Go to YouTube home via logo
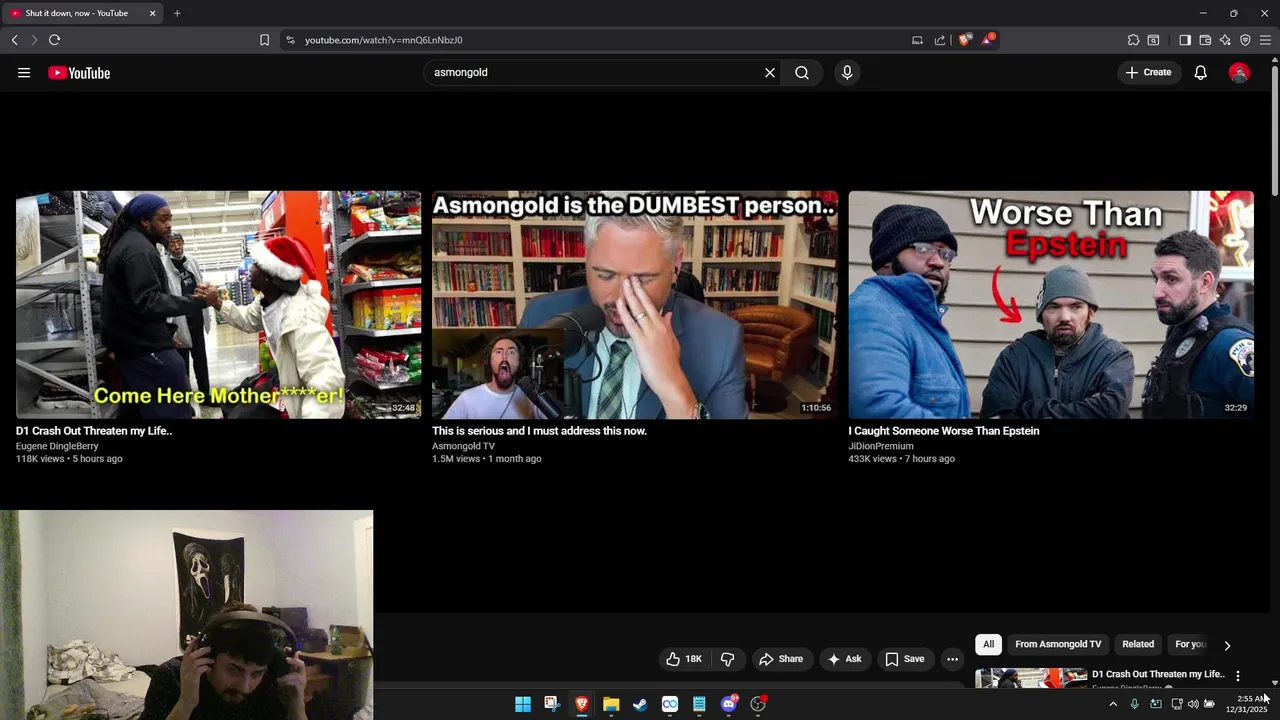The width and height of the screenshot is (1280, 720). (x=79, y=73)
